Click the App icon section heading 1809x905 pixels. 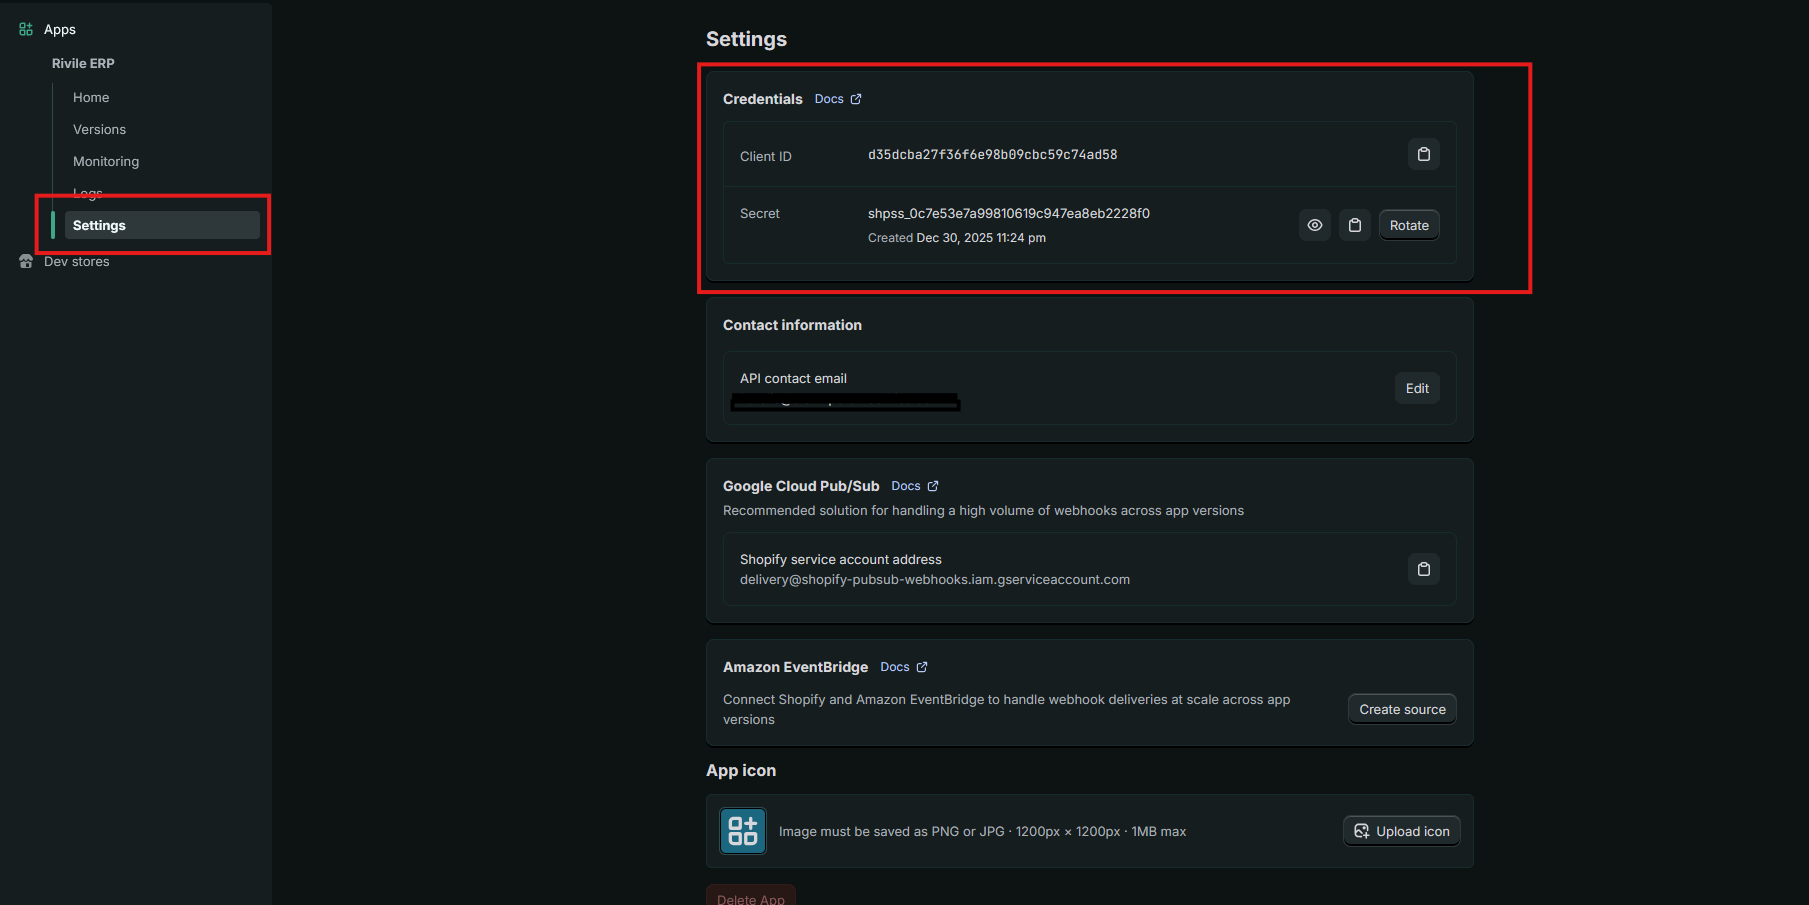(x=741, y=770)
